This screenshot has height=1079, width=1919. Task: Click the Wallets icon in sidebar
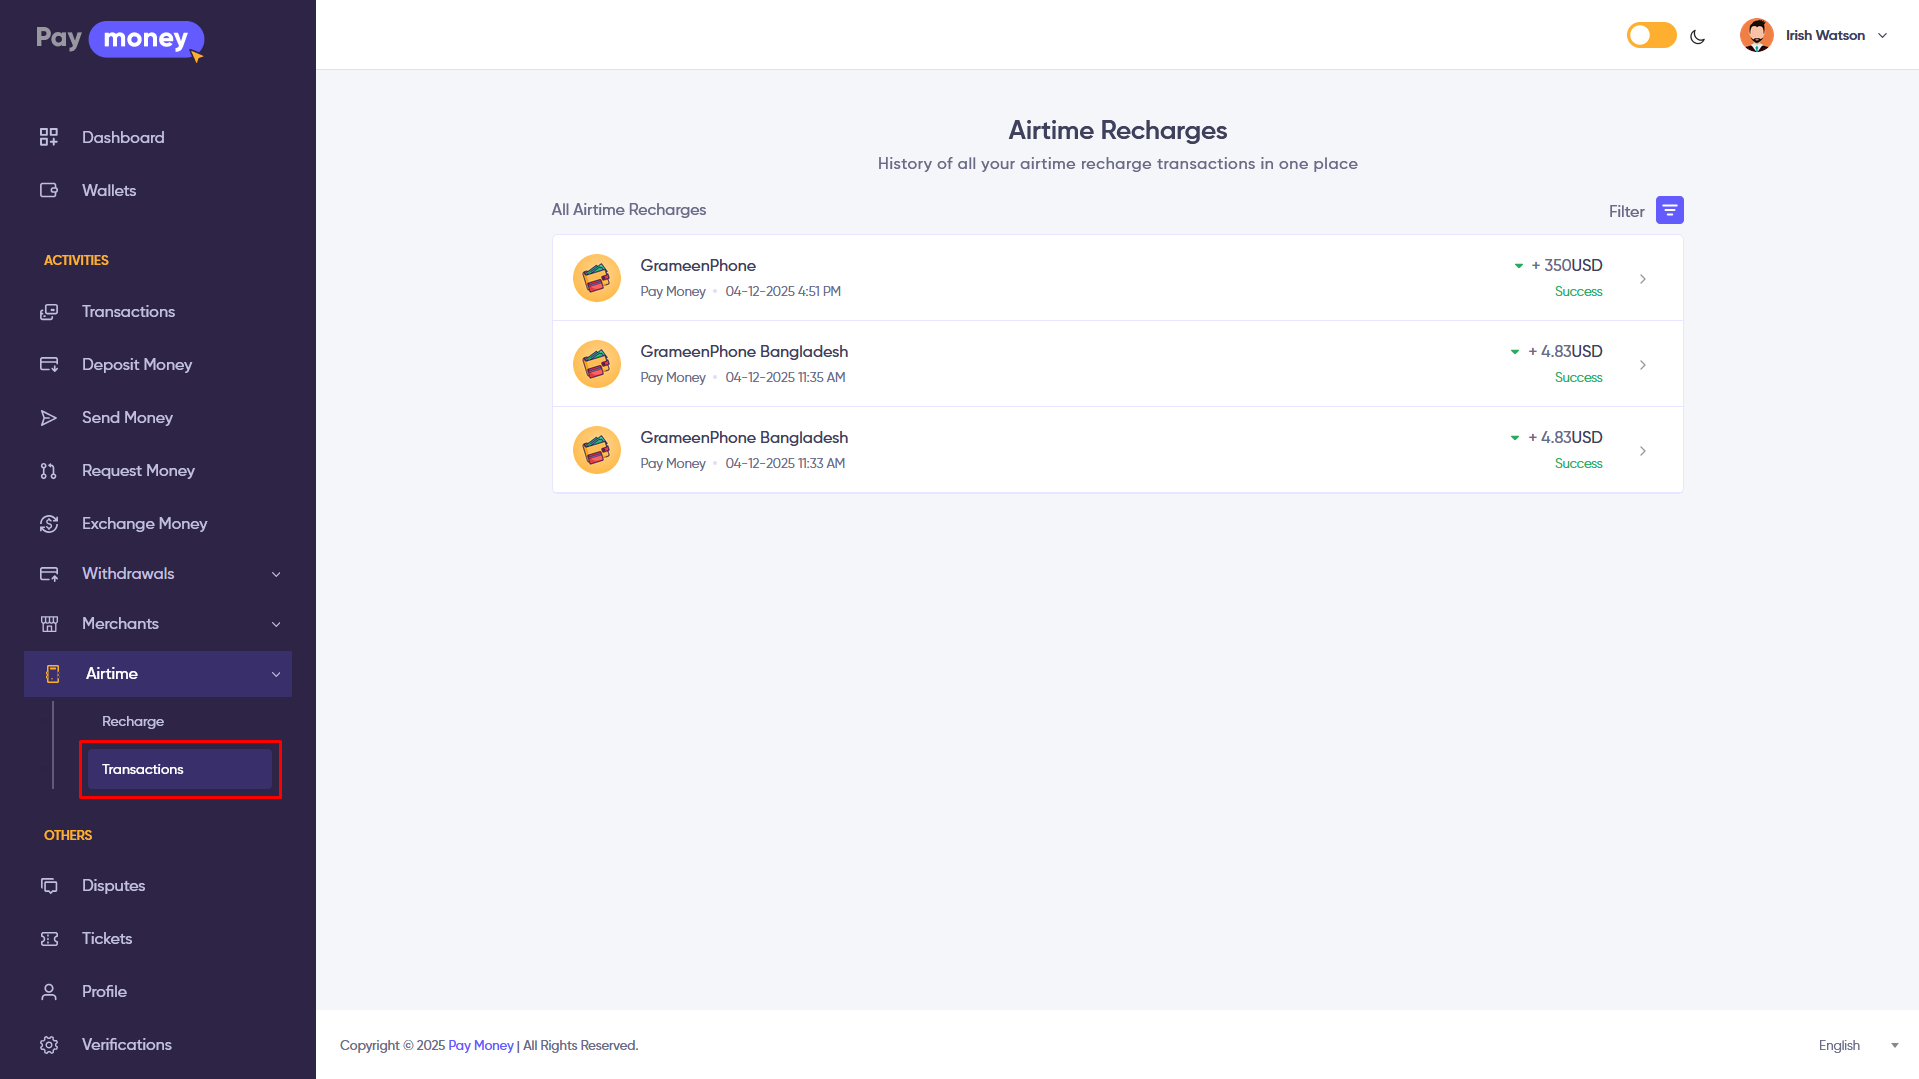point(49,190)
